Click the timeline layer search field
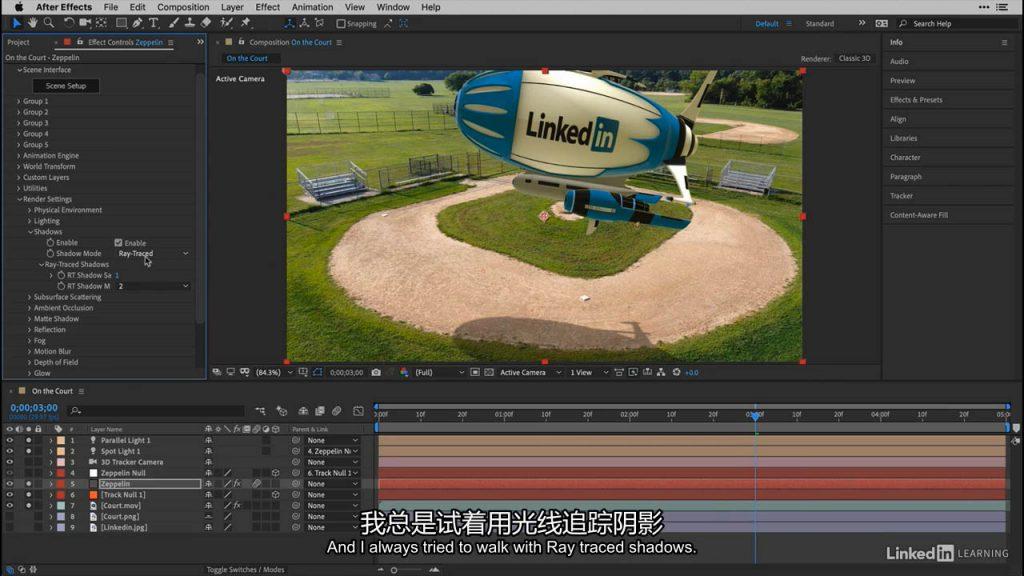The width and height of the screenshot is (1024, 576). click(157, 411)
